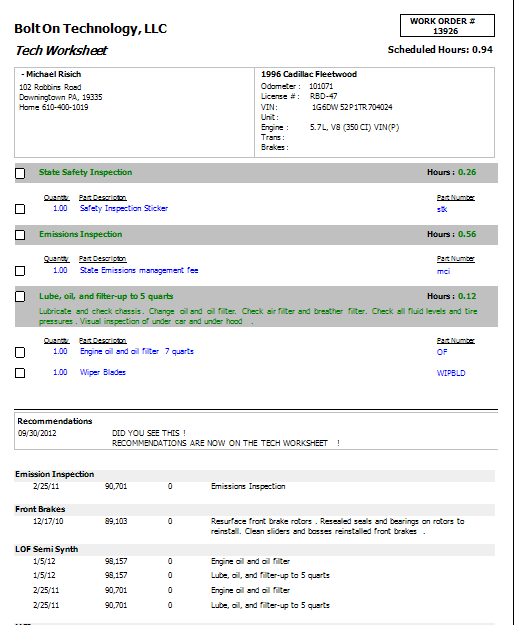Tick Engine oil and oil filter checkbox
The image size is (514, 625).
20,352
